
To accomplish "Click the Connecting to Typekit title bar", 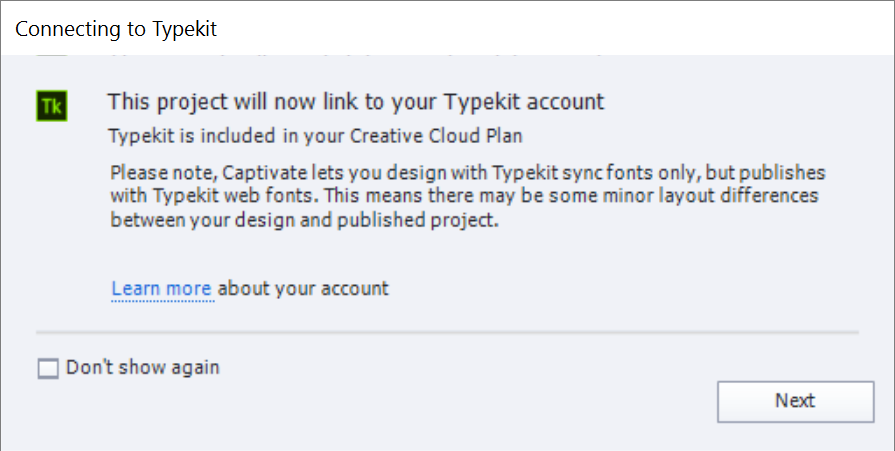I will tap(447, 29).
